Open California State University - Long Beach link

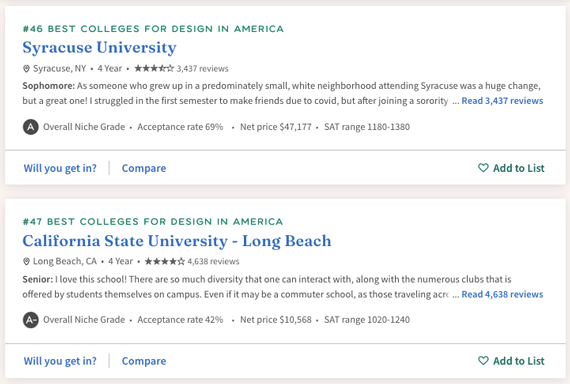[177, 241]
